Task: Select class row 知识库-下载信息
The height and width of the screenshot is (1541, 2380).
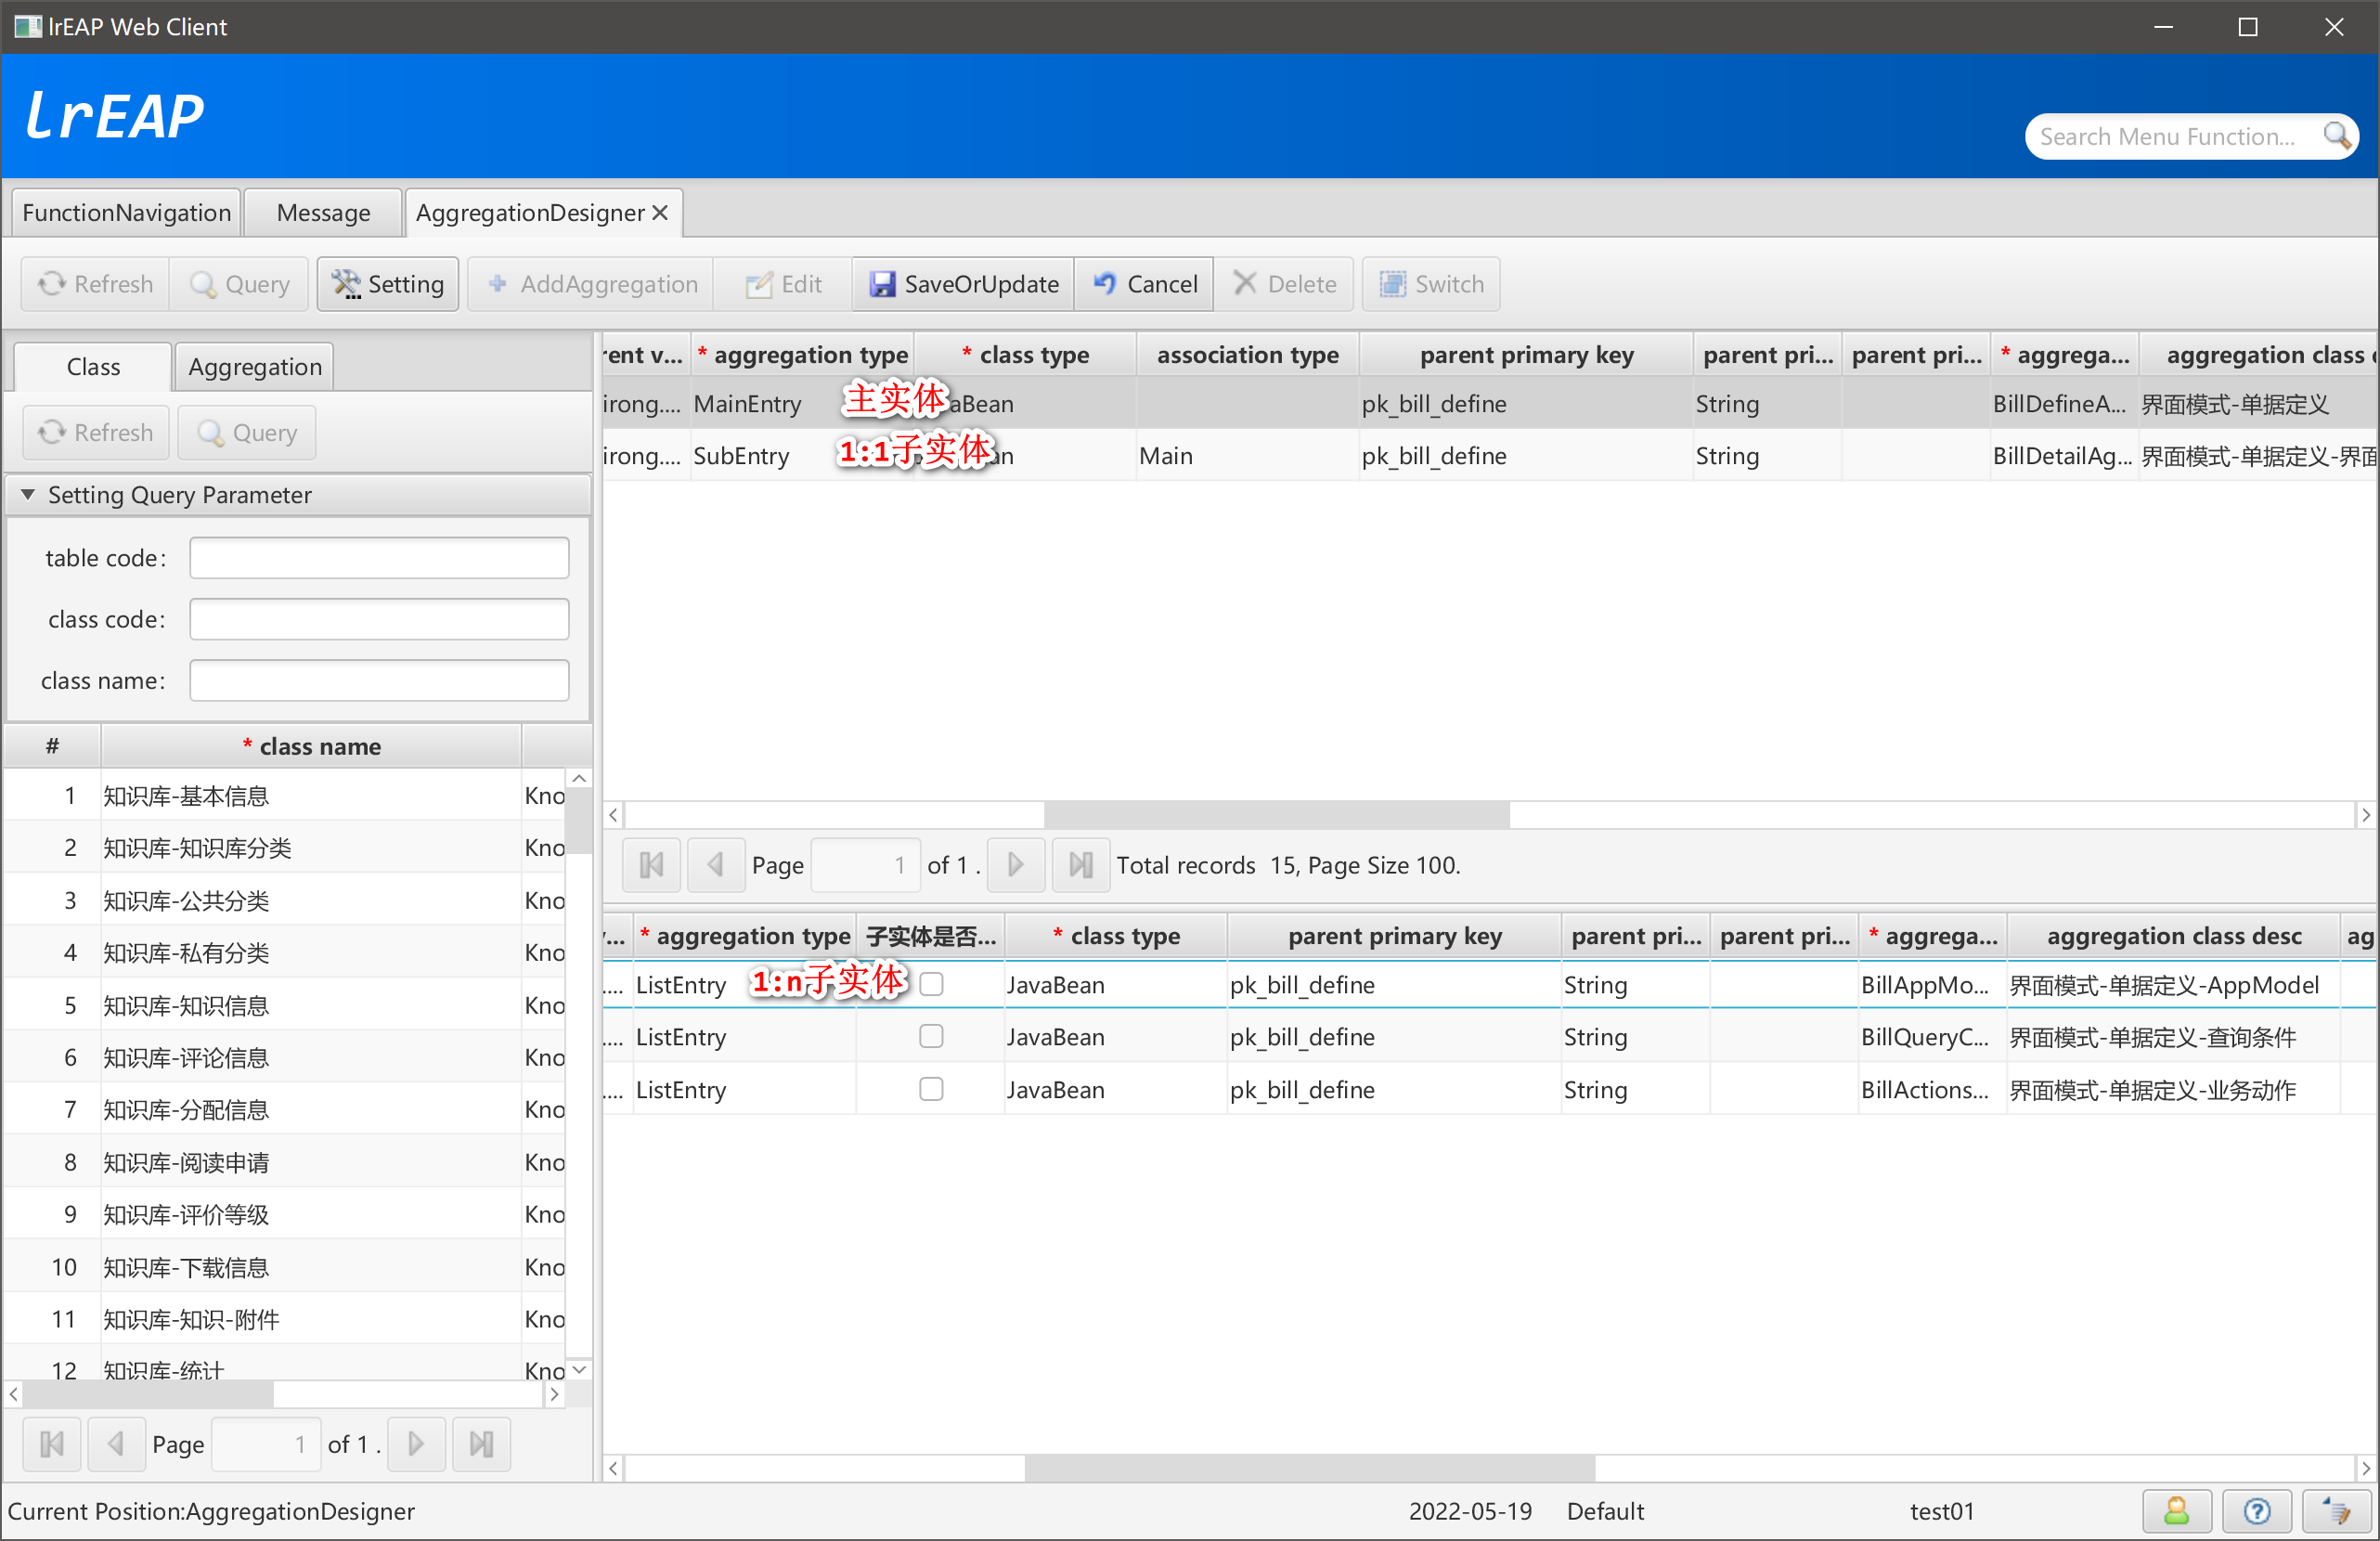Action: (x=285, y=1267)
